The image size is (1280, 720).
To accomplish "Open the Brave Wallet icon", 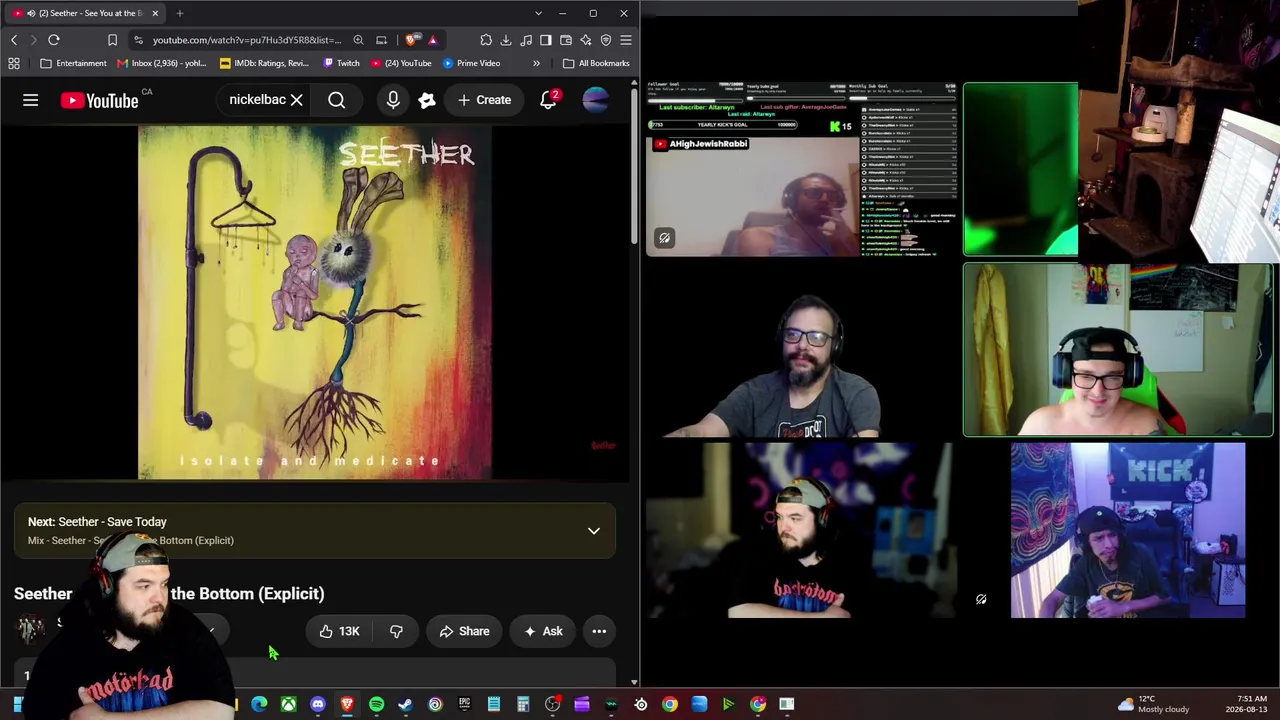I will coord(566,40).
